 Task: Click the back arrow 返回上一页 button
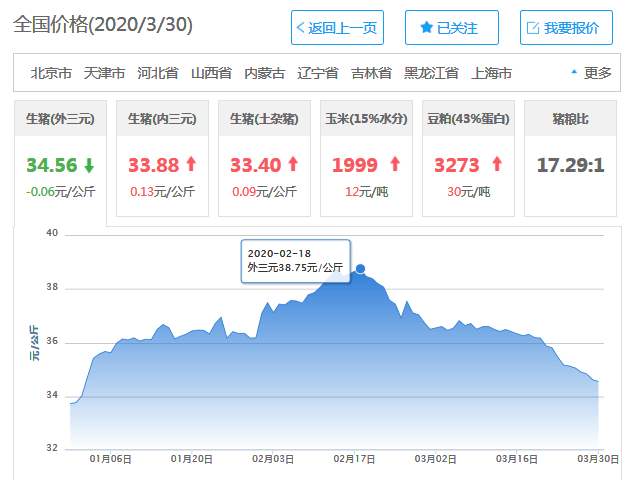tap(337, 28)
